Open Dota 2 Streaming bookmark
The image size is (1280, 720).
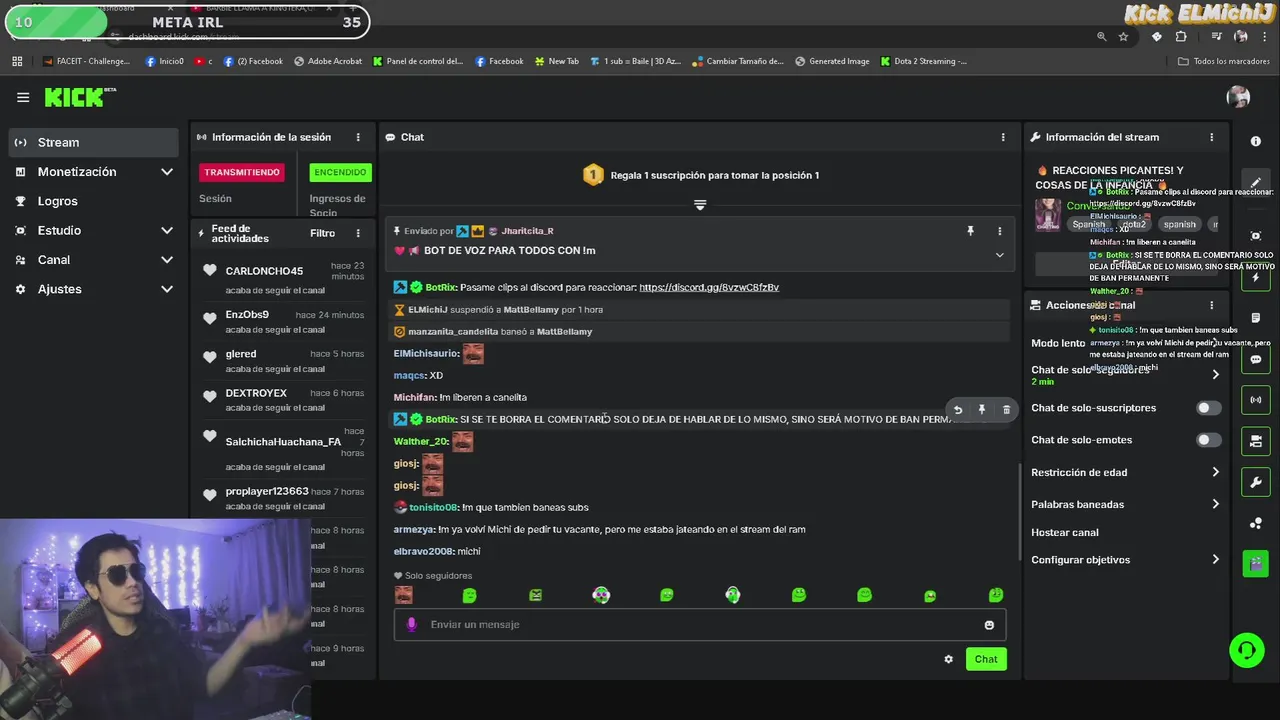(x=923, y=61)
